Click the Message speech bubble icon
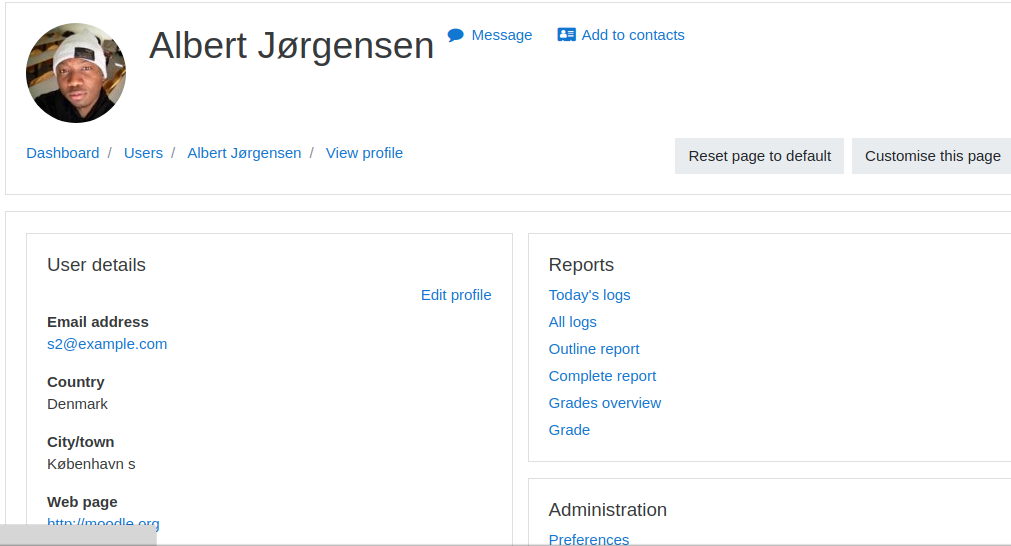Viewport: 1011px width, 546px height. (456, 35)
